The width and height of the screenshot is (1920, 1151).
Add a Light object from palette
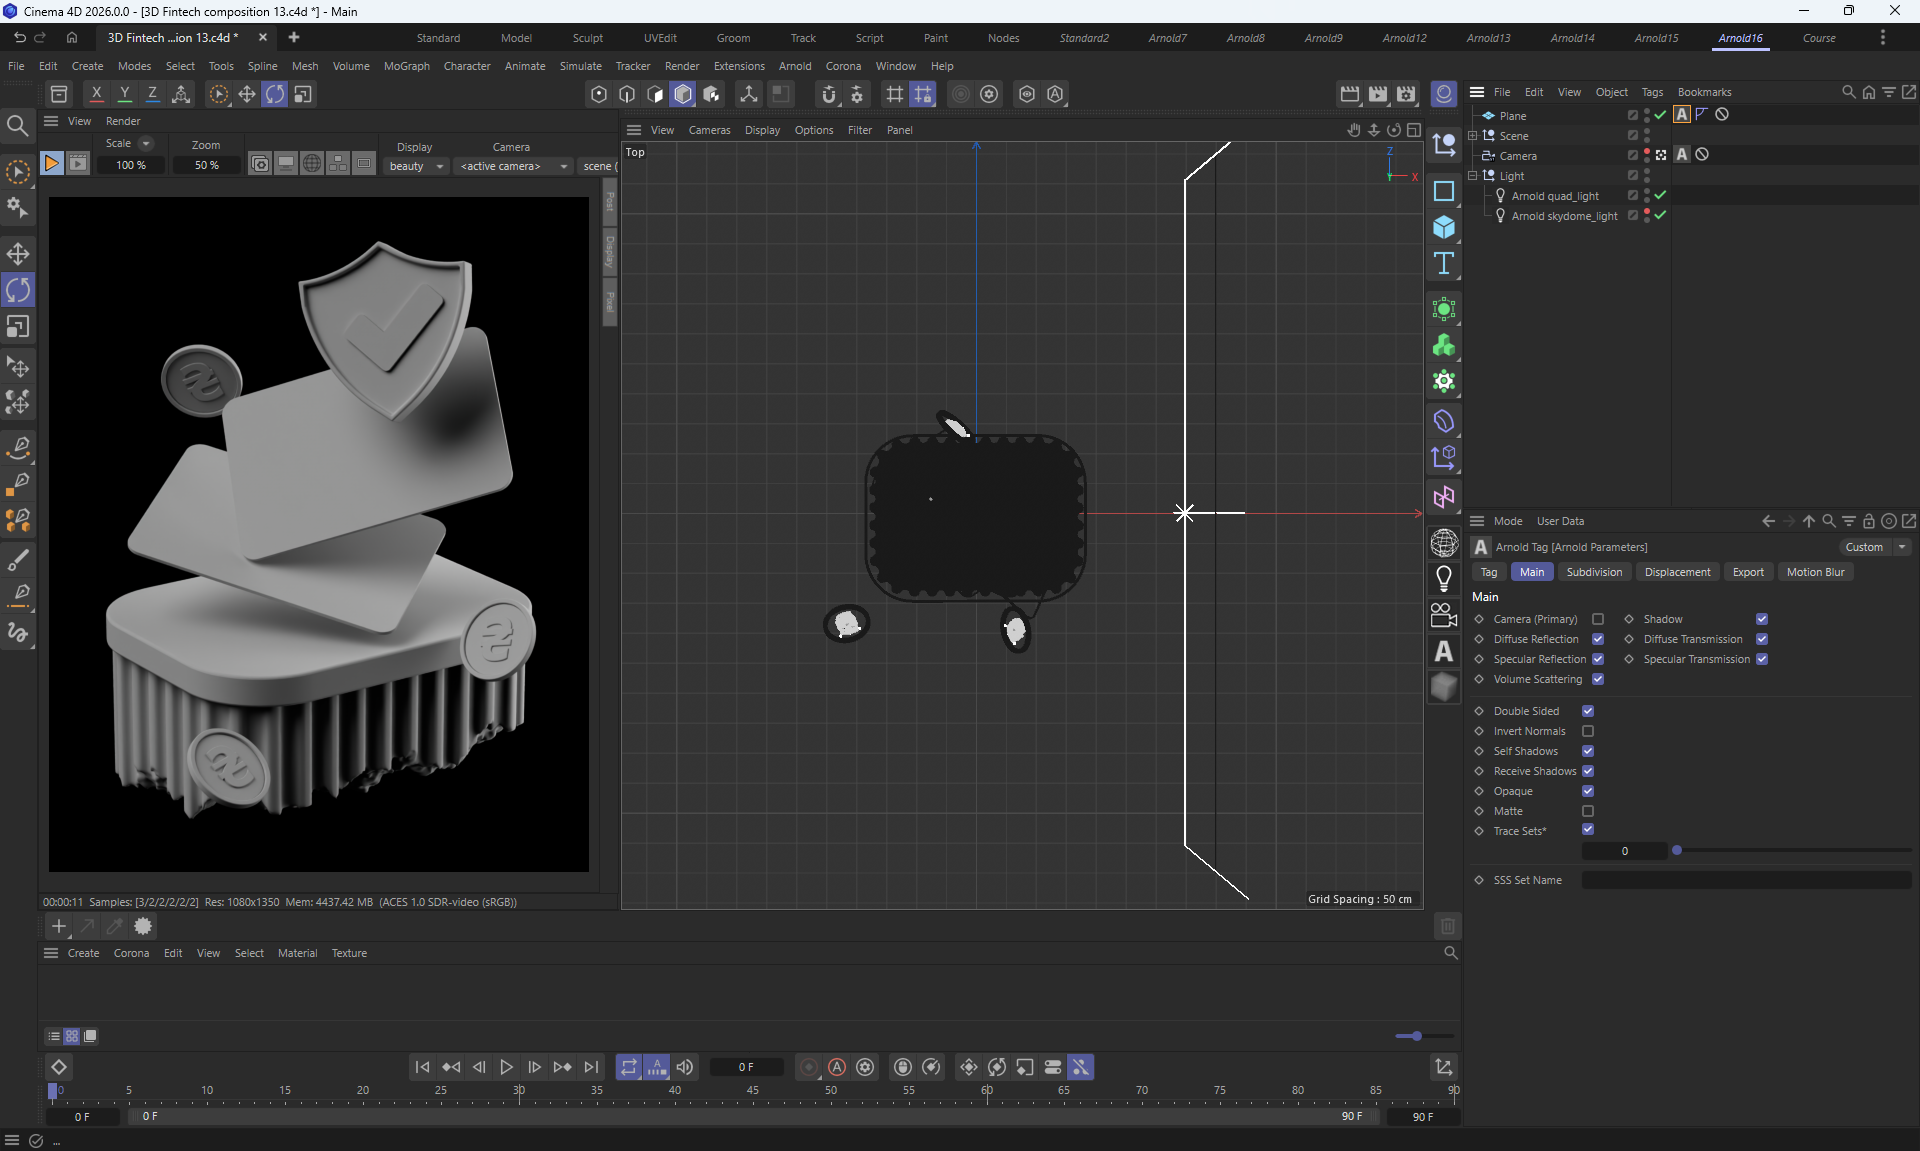(x=1443, y=578)
